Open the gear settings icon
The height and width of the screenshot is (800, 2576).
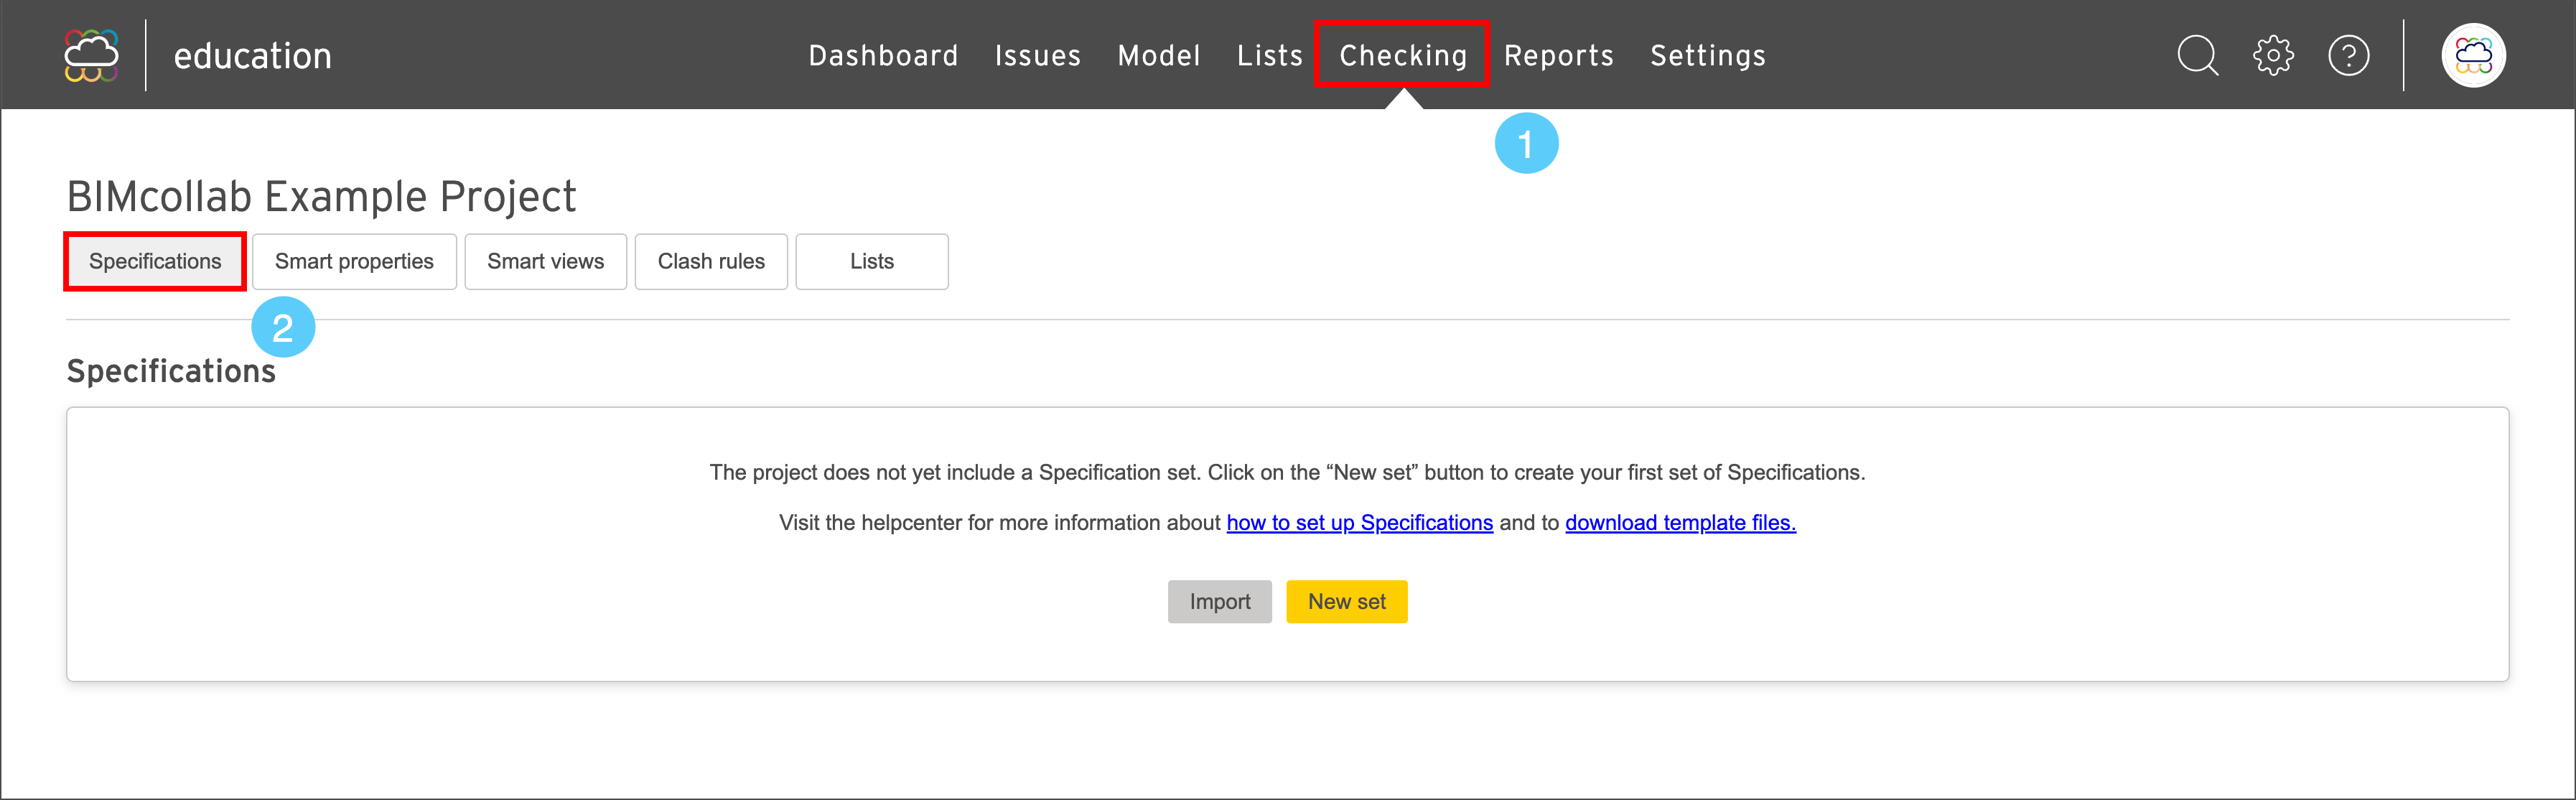coord(2273,55)
